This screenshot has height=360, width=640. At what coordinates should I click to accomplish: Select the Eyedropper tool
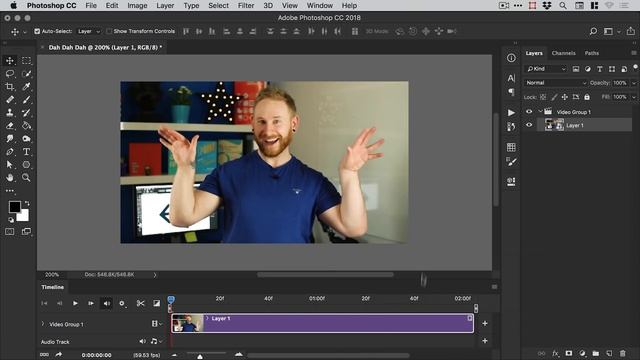point(26,87)
